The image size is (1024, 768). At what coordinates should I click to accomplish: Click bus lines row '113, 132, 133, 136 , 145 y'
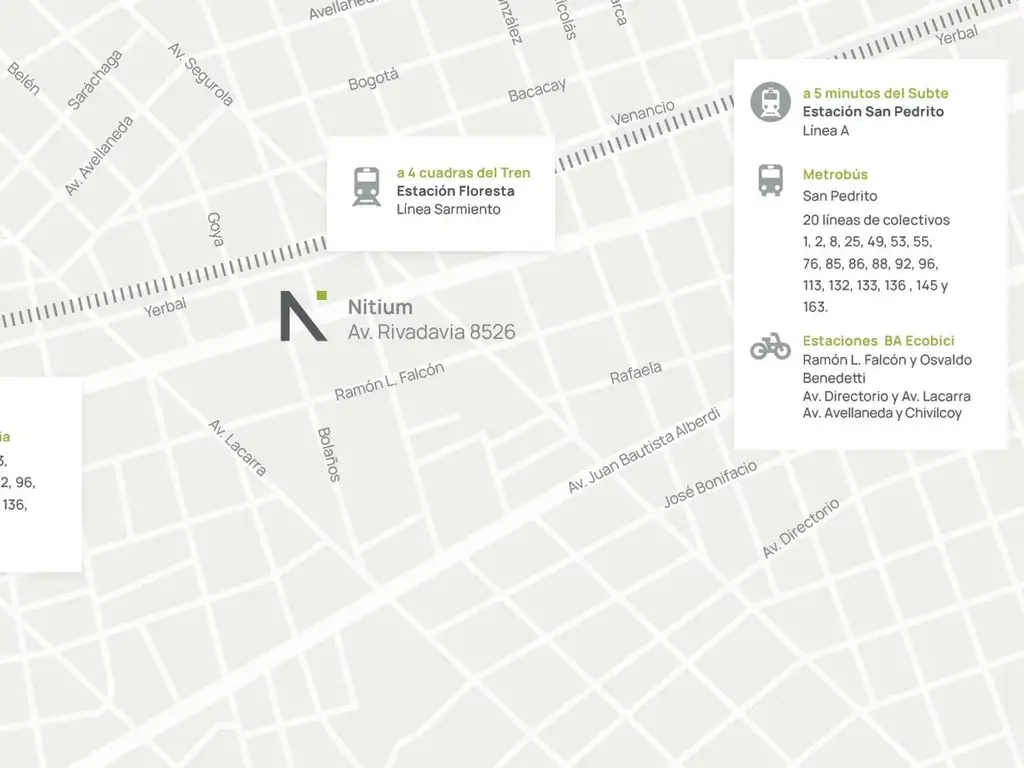(x=875, y=285)
